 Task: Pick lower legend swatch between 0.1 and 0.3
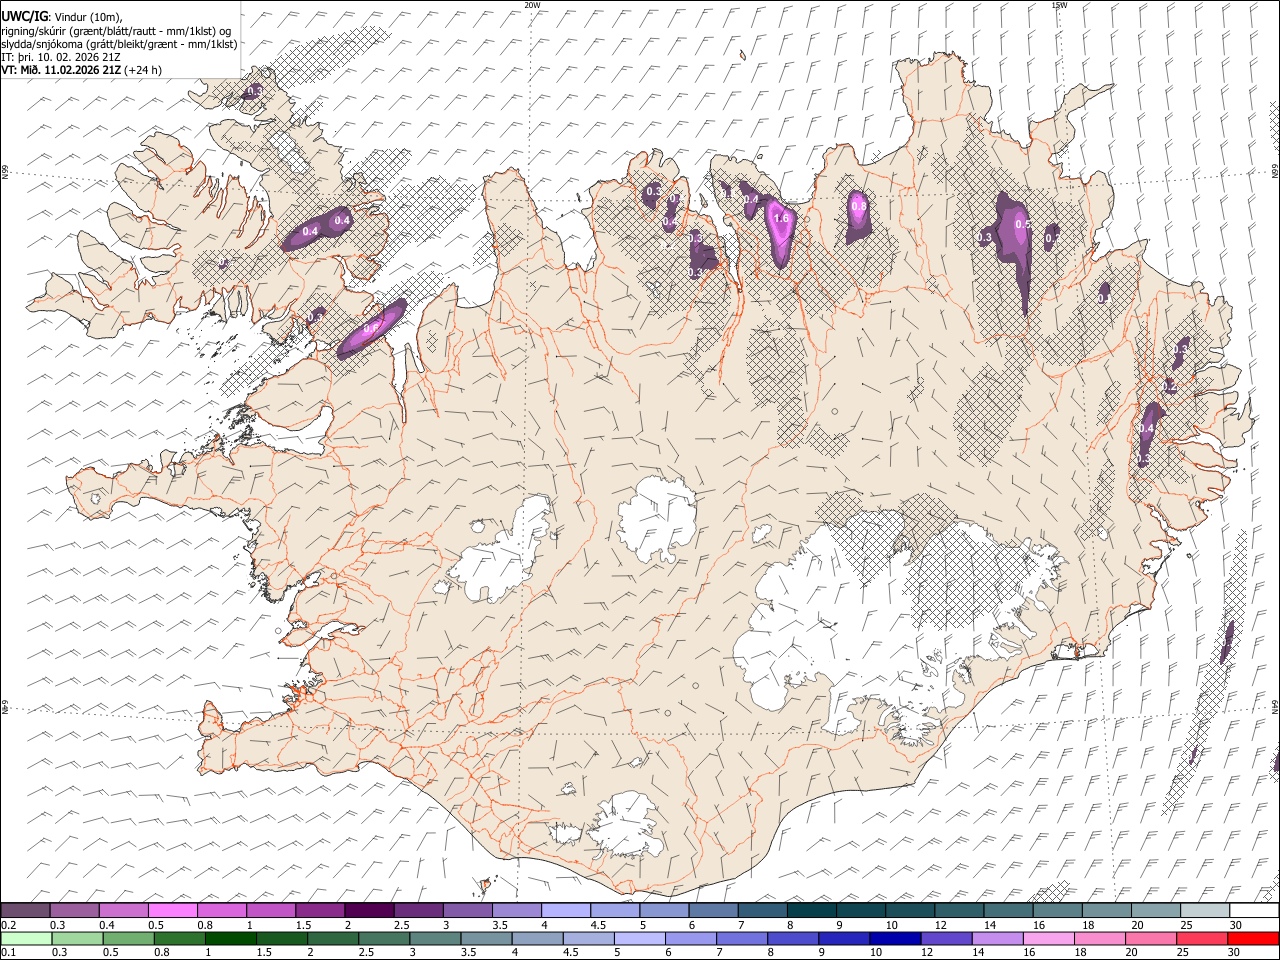(x=26, y=939)
